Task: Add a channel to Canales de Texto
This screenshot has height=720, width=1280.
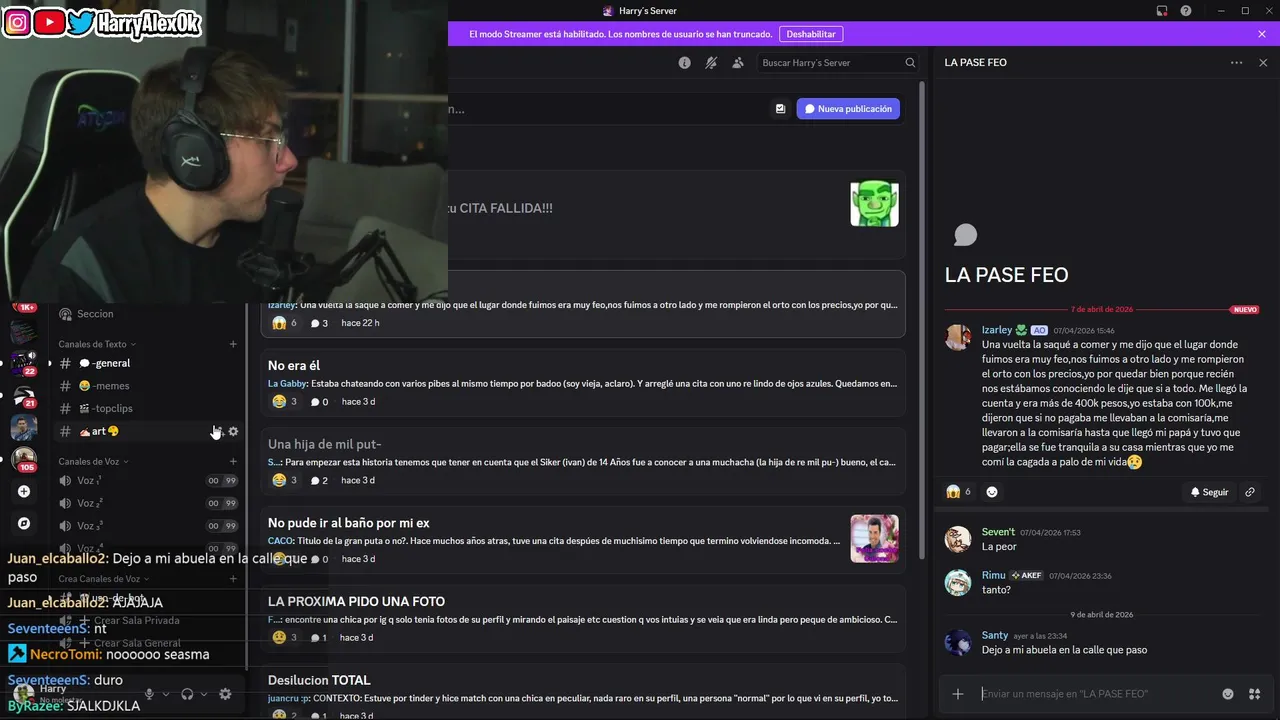Action: tap(233, 344)
